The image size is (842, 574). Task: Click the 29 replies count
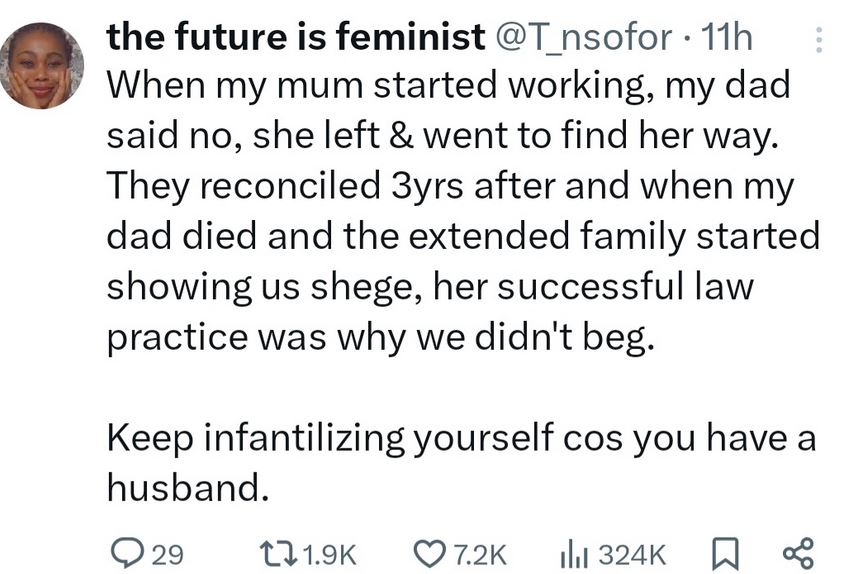coord(167,555)
